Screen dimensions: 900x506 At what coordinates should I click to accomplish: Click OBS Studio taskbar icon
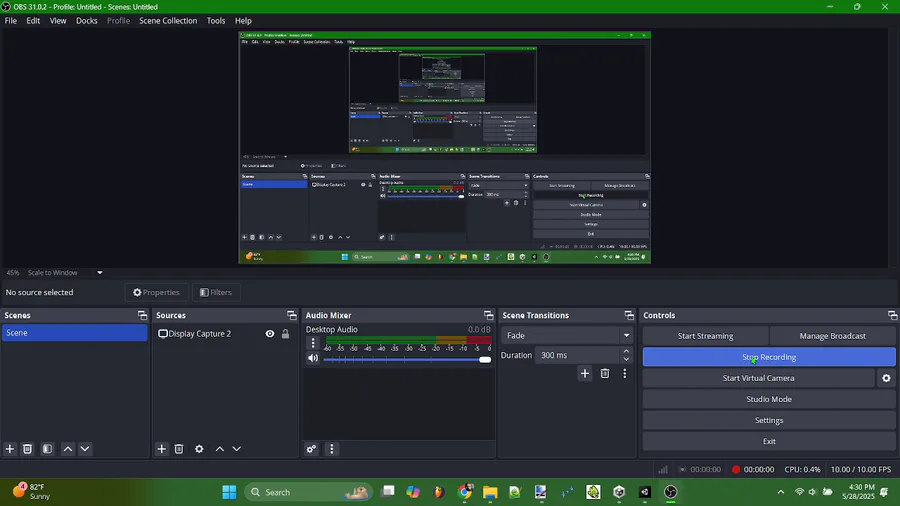(x=670, y=492)
